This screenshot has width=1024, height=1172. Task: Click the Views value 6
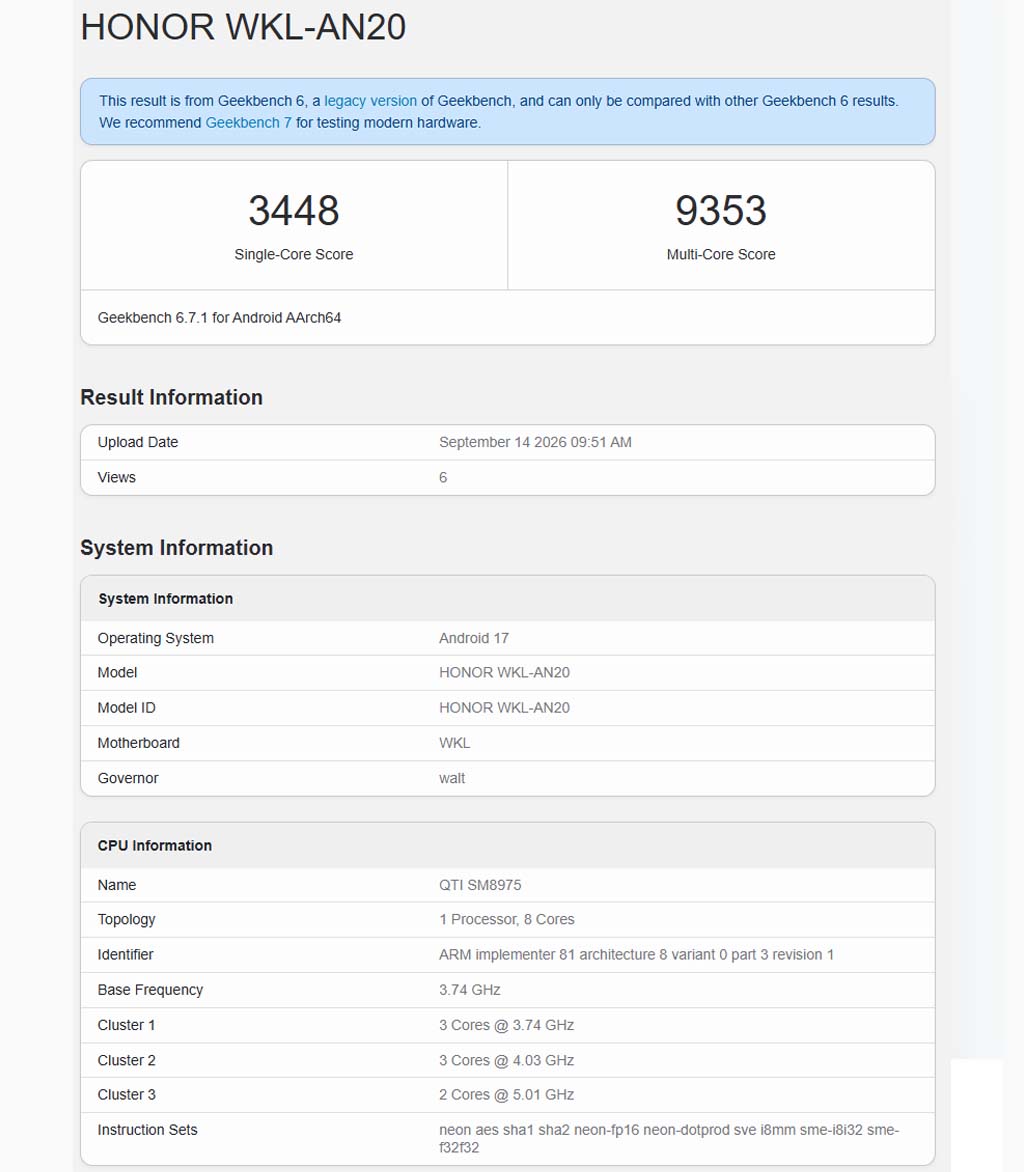pyautogui.click(x=443, y=478)
